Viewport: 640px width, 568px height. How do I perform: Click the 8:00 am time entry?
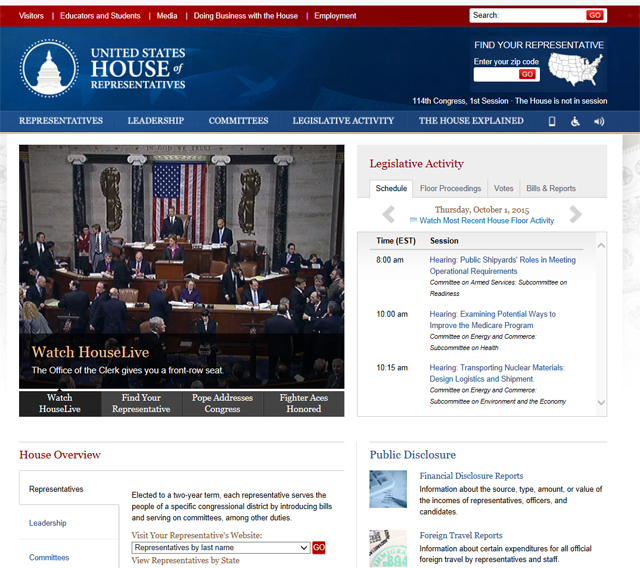tap(390, 260)
